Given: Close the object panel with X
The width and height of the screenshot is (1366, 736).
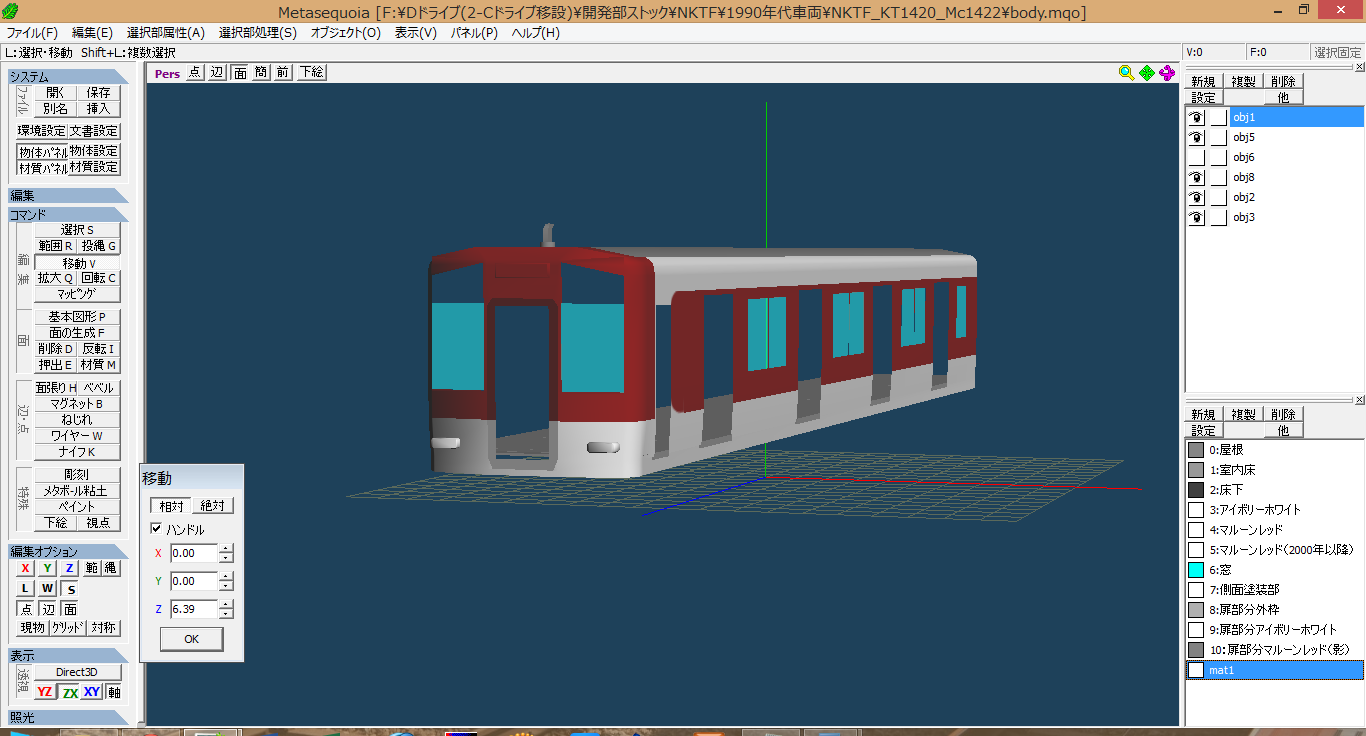Looking at the screenshot, I should coord(1359,66).
